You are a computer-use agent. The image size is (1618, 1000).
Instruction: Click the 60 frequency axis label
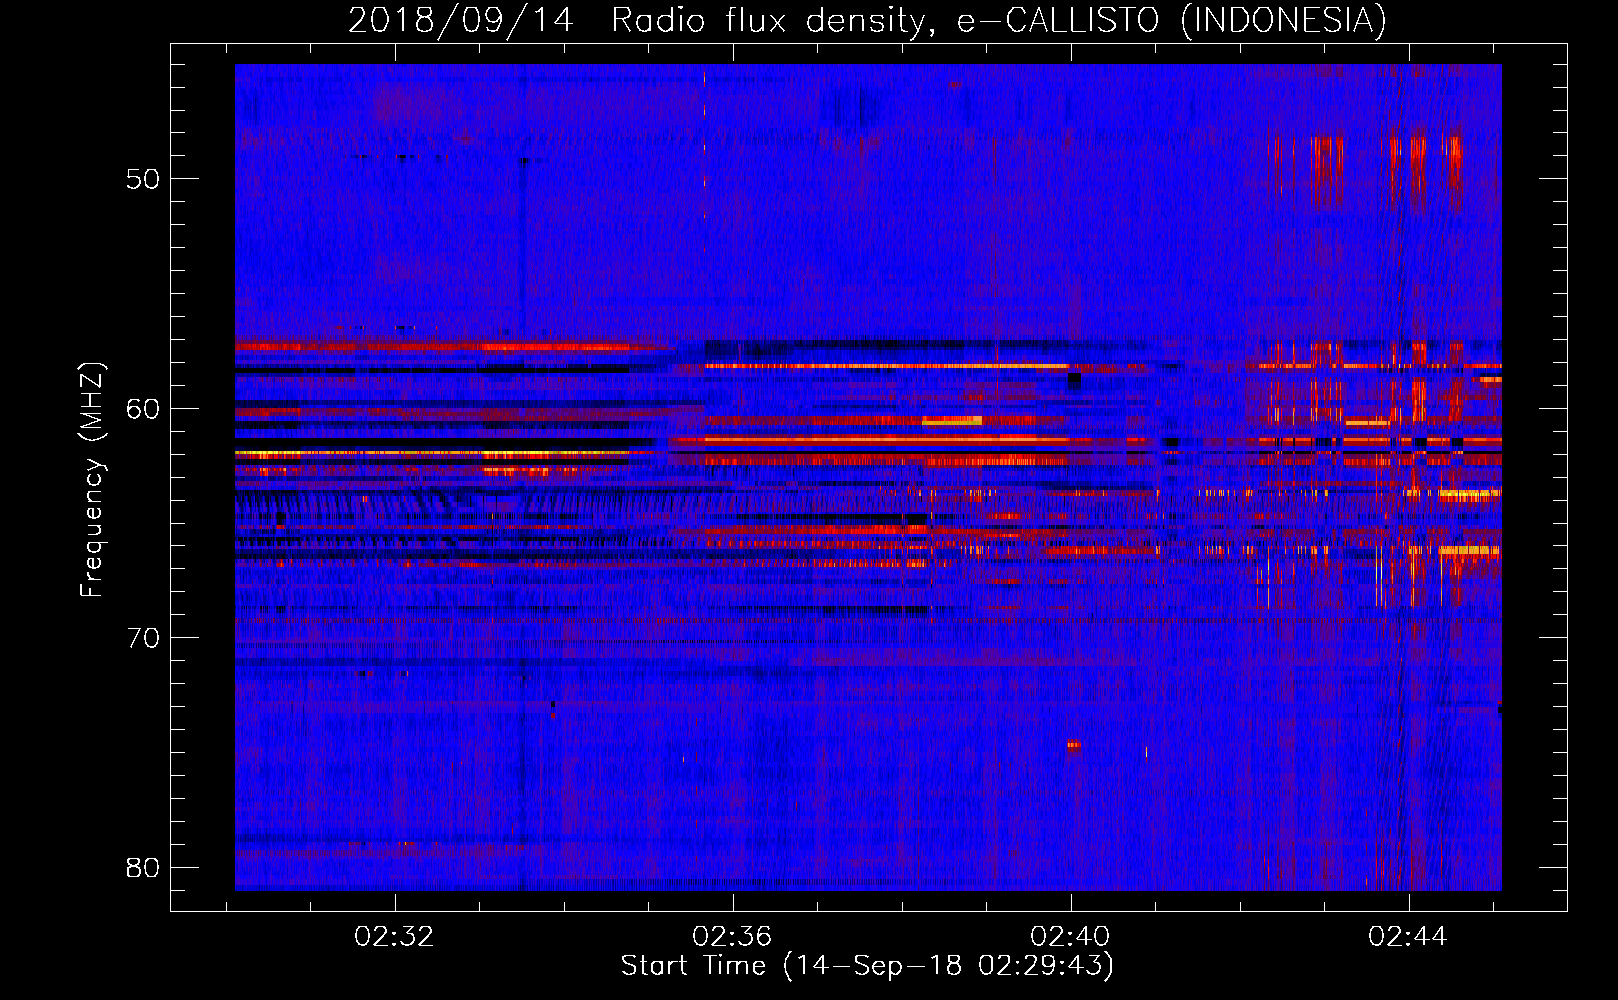pyautogui.click(x=143, y=408)
